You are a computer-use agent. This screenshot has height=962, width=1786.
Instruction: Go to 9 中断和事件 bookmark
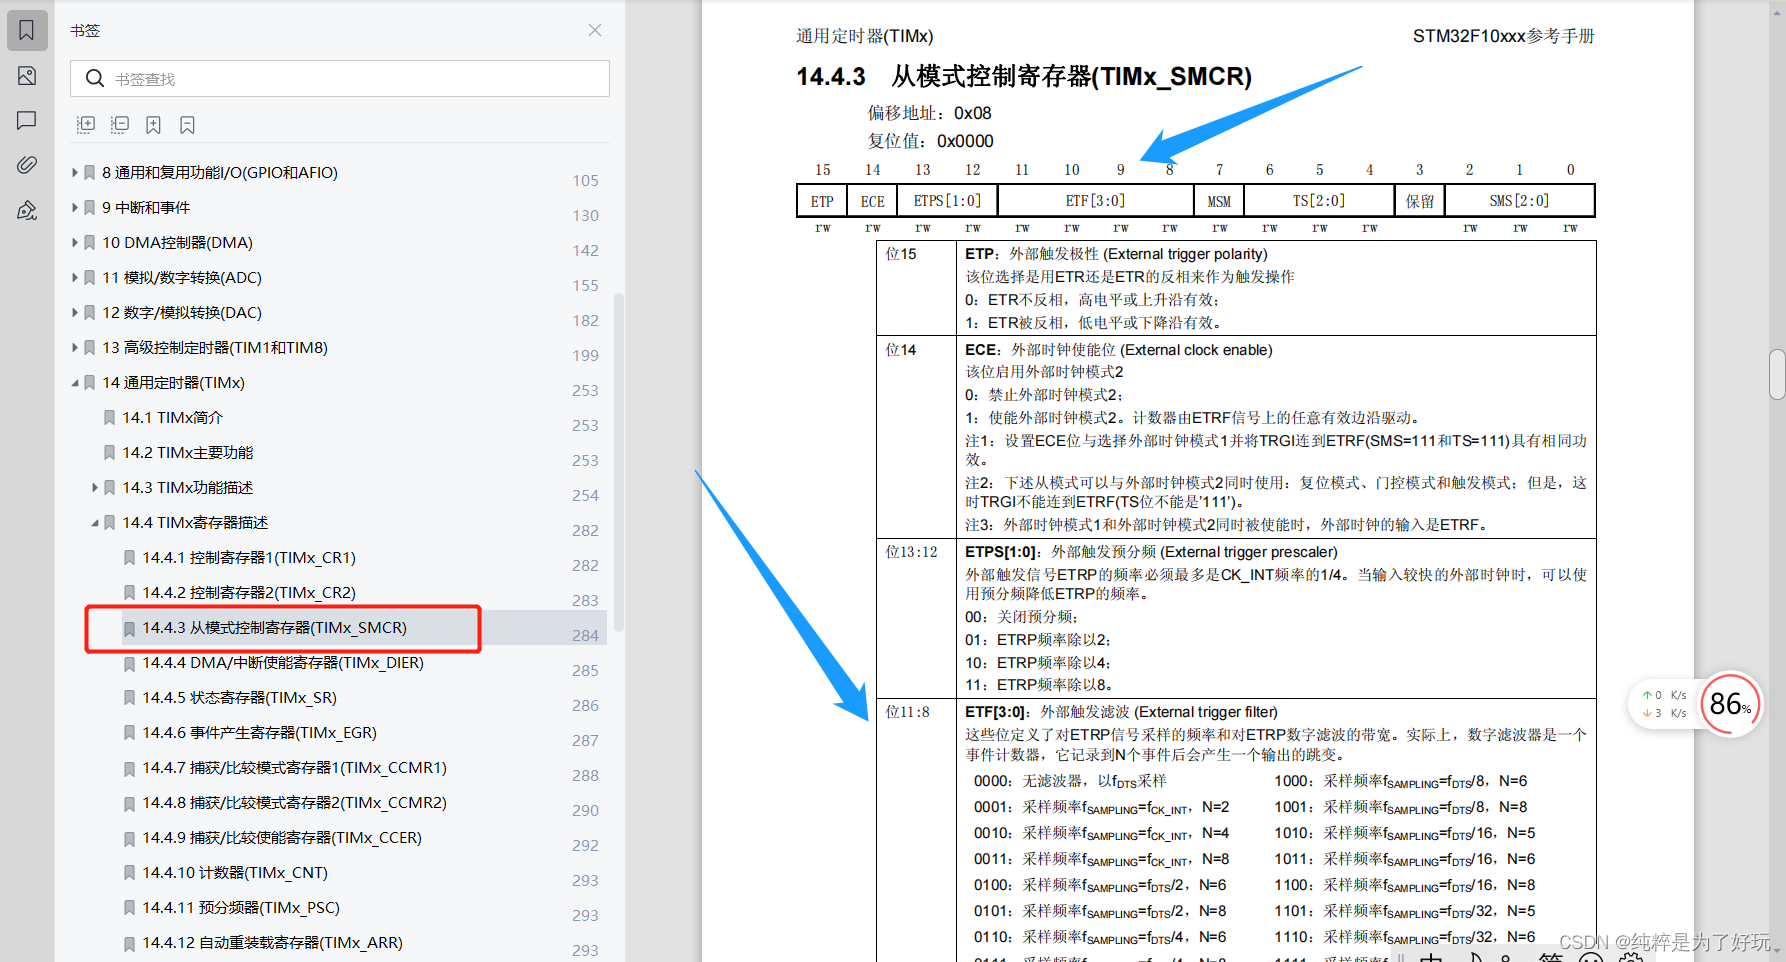(146, 207)
